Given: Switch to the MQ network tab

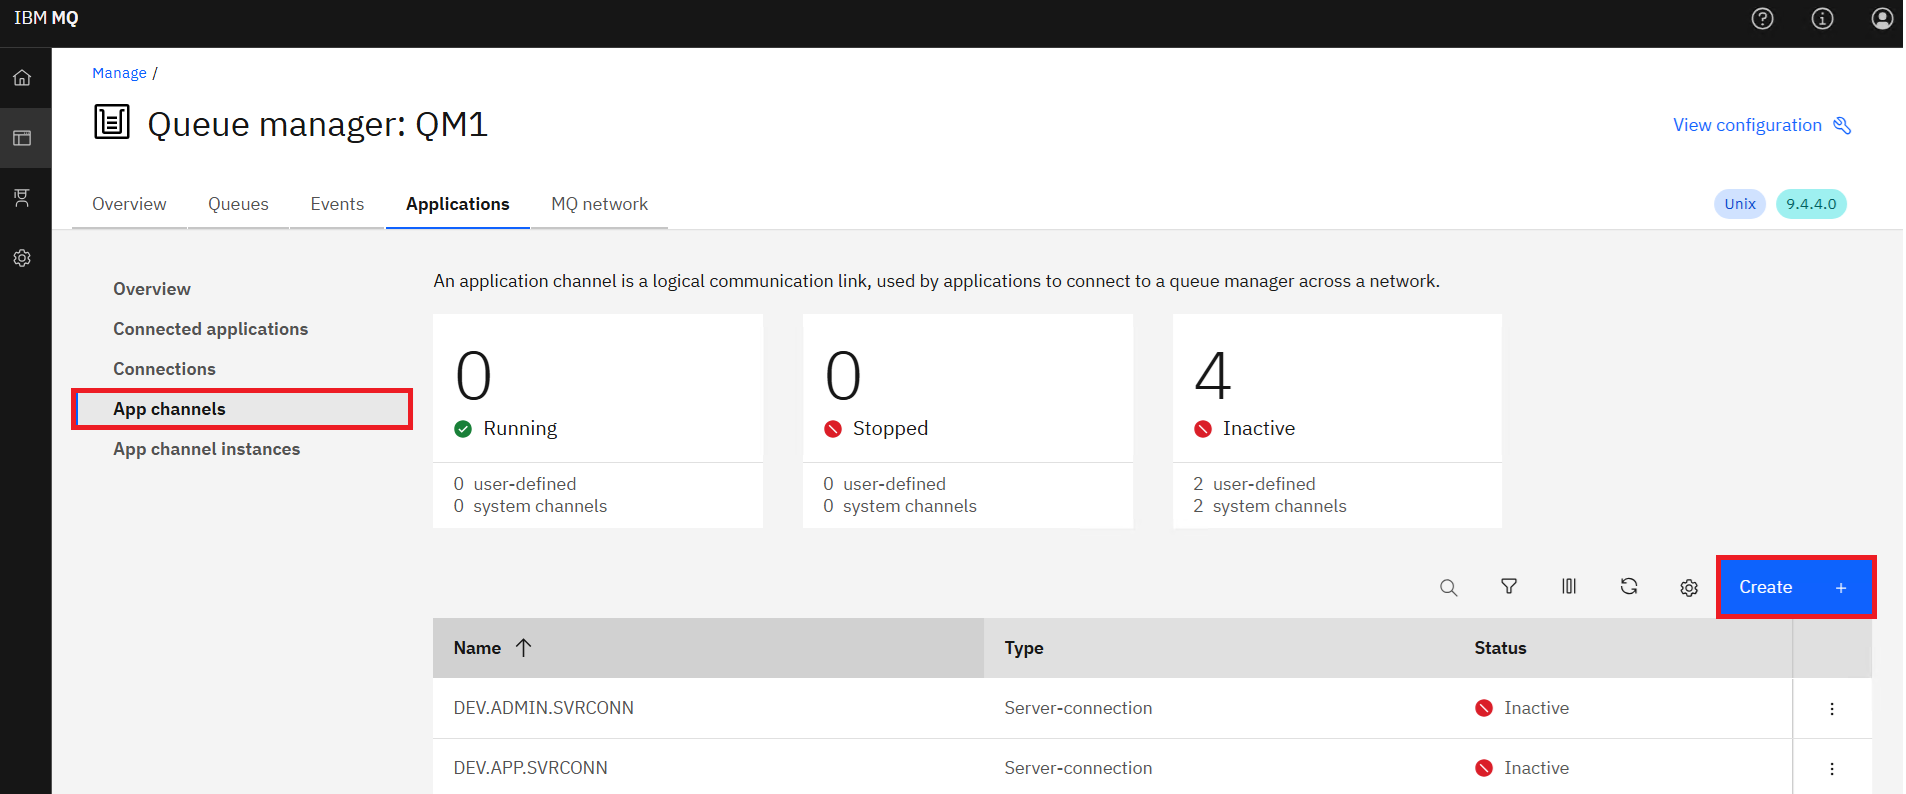Looking at the screenshot, I should (x=599, y=204).
